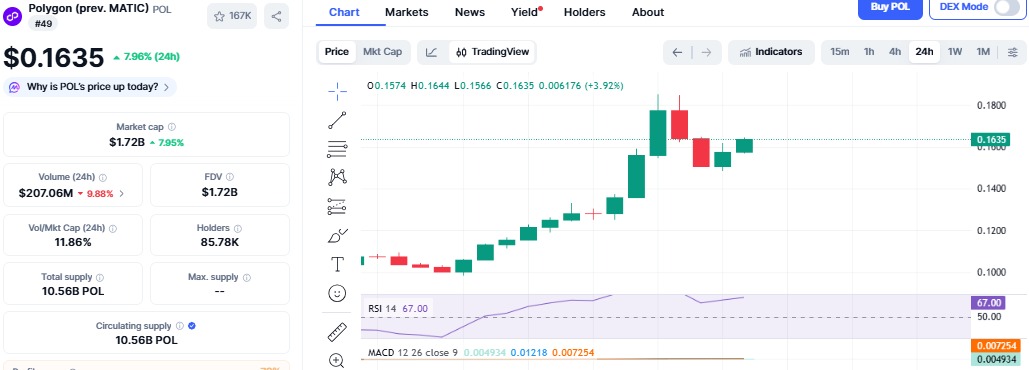1029x370 pixels.
Task: Click the Buy POL button
Action: [x=890, y=7]
